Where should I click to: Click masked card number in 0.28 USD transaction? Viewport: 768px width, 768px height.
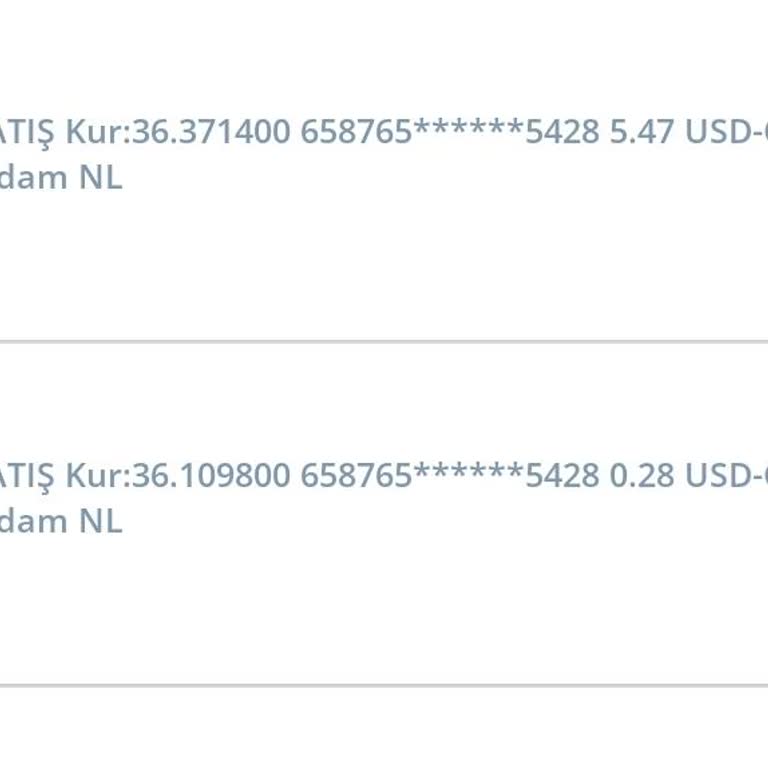click(450, 476)
